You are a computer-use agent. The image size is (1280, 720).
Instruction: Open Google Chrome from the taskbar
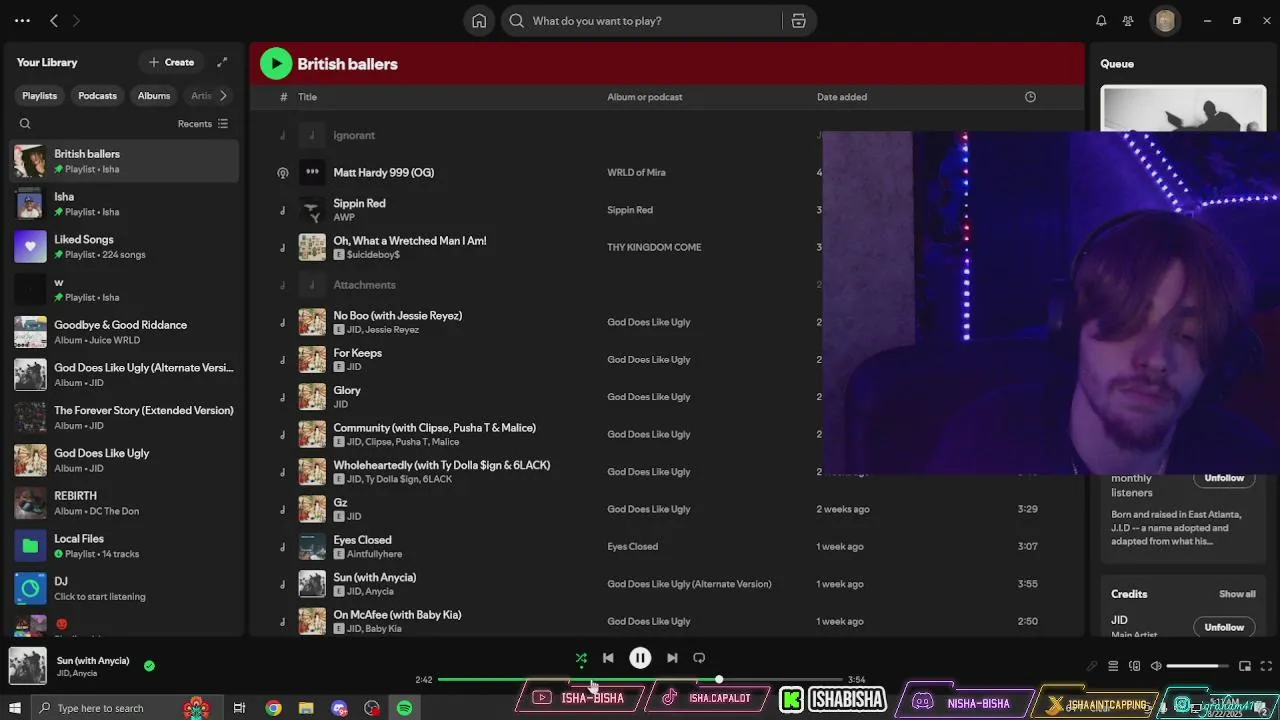point(273,708)
